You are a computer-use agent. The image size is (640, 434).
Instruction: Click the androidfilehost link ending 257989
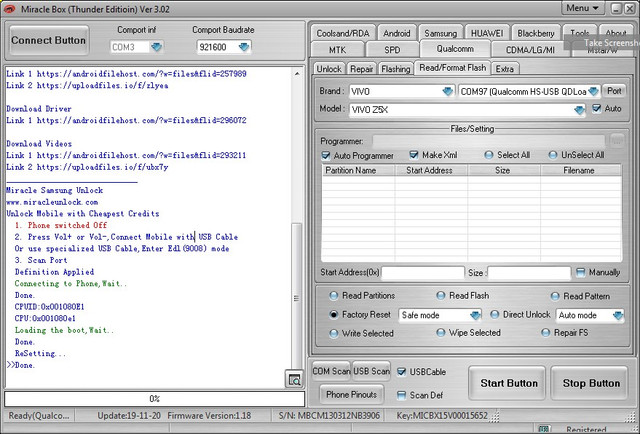pyautogui.click(x=142, y=74)
